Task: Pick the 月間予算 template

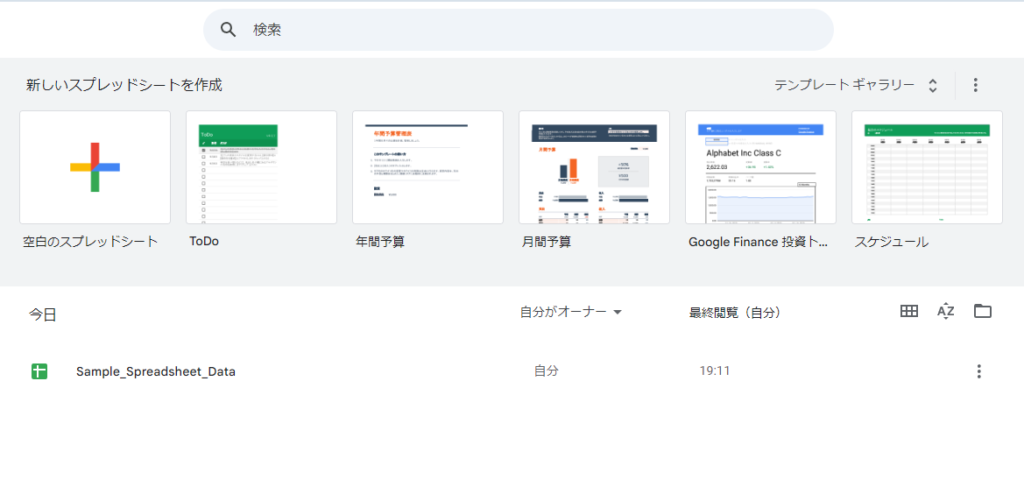Action: point(594,167)
